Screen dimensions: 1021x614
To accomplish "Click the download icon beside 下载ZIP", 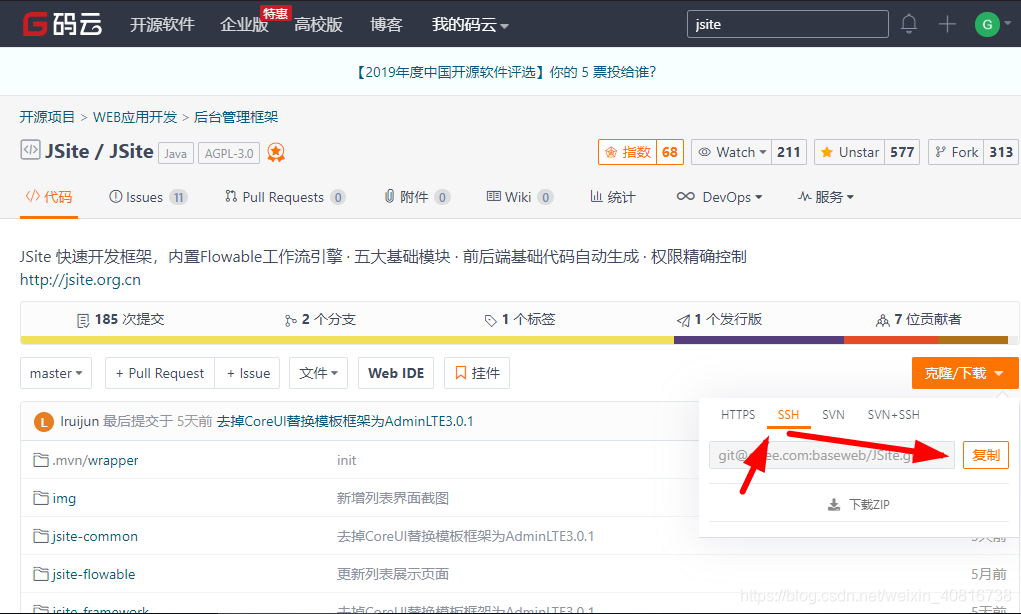I will [833, 505].
